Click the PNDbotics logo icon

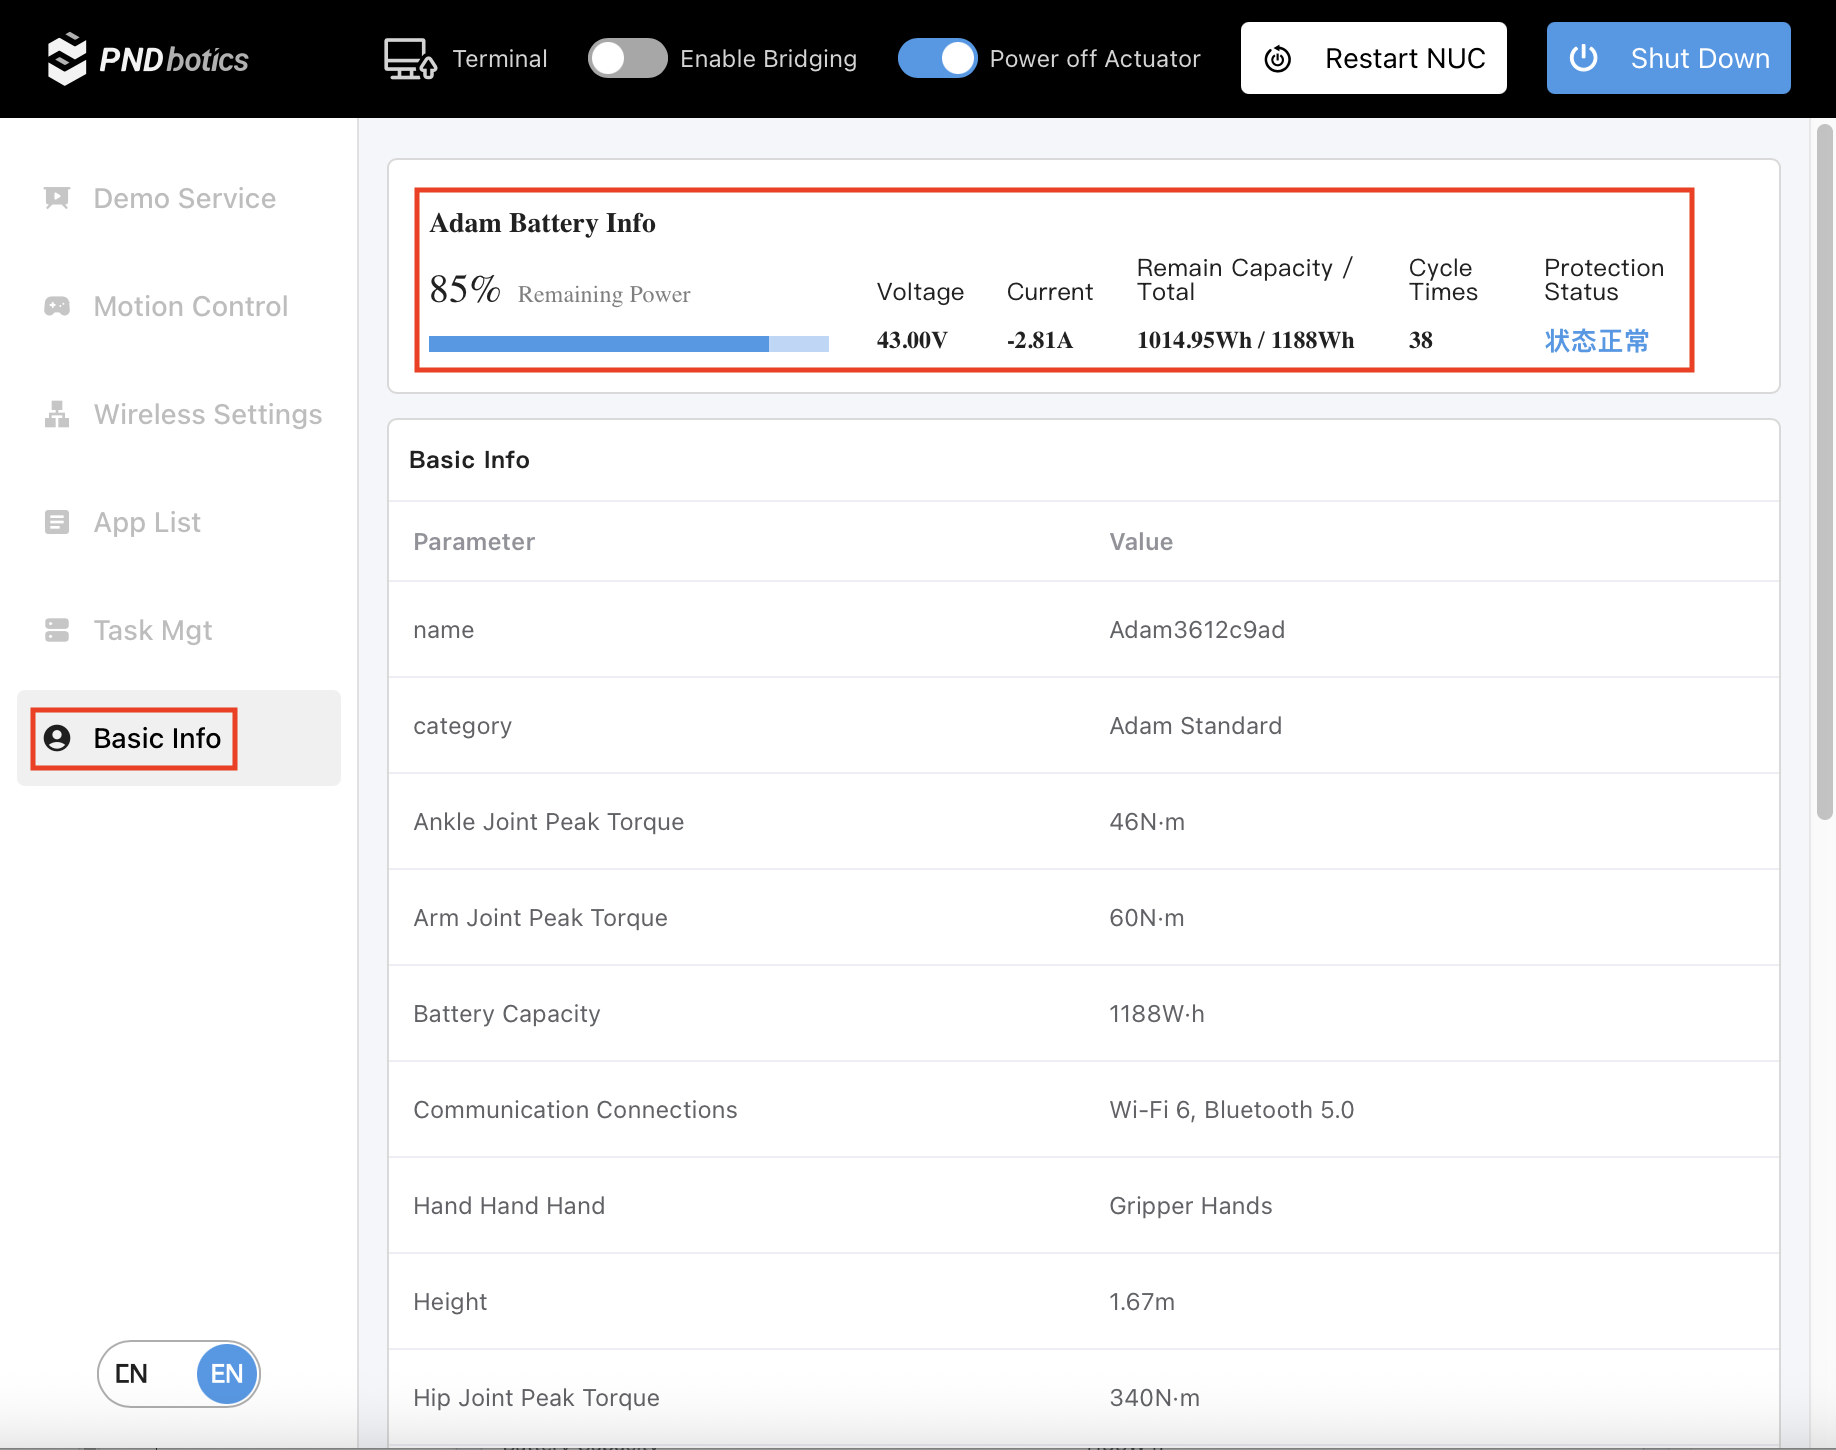click(x=67, y=59)
